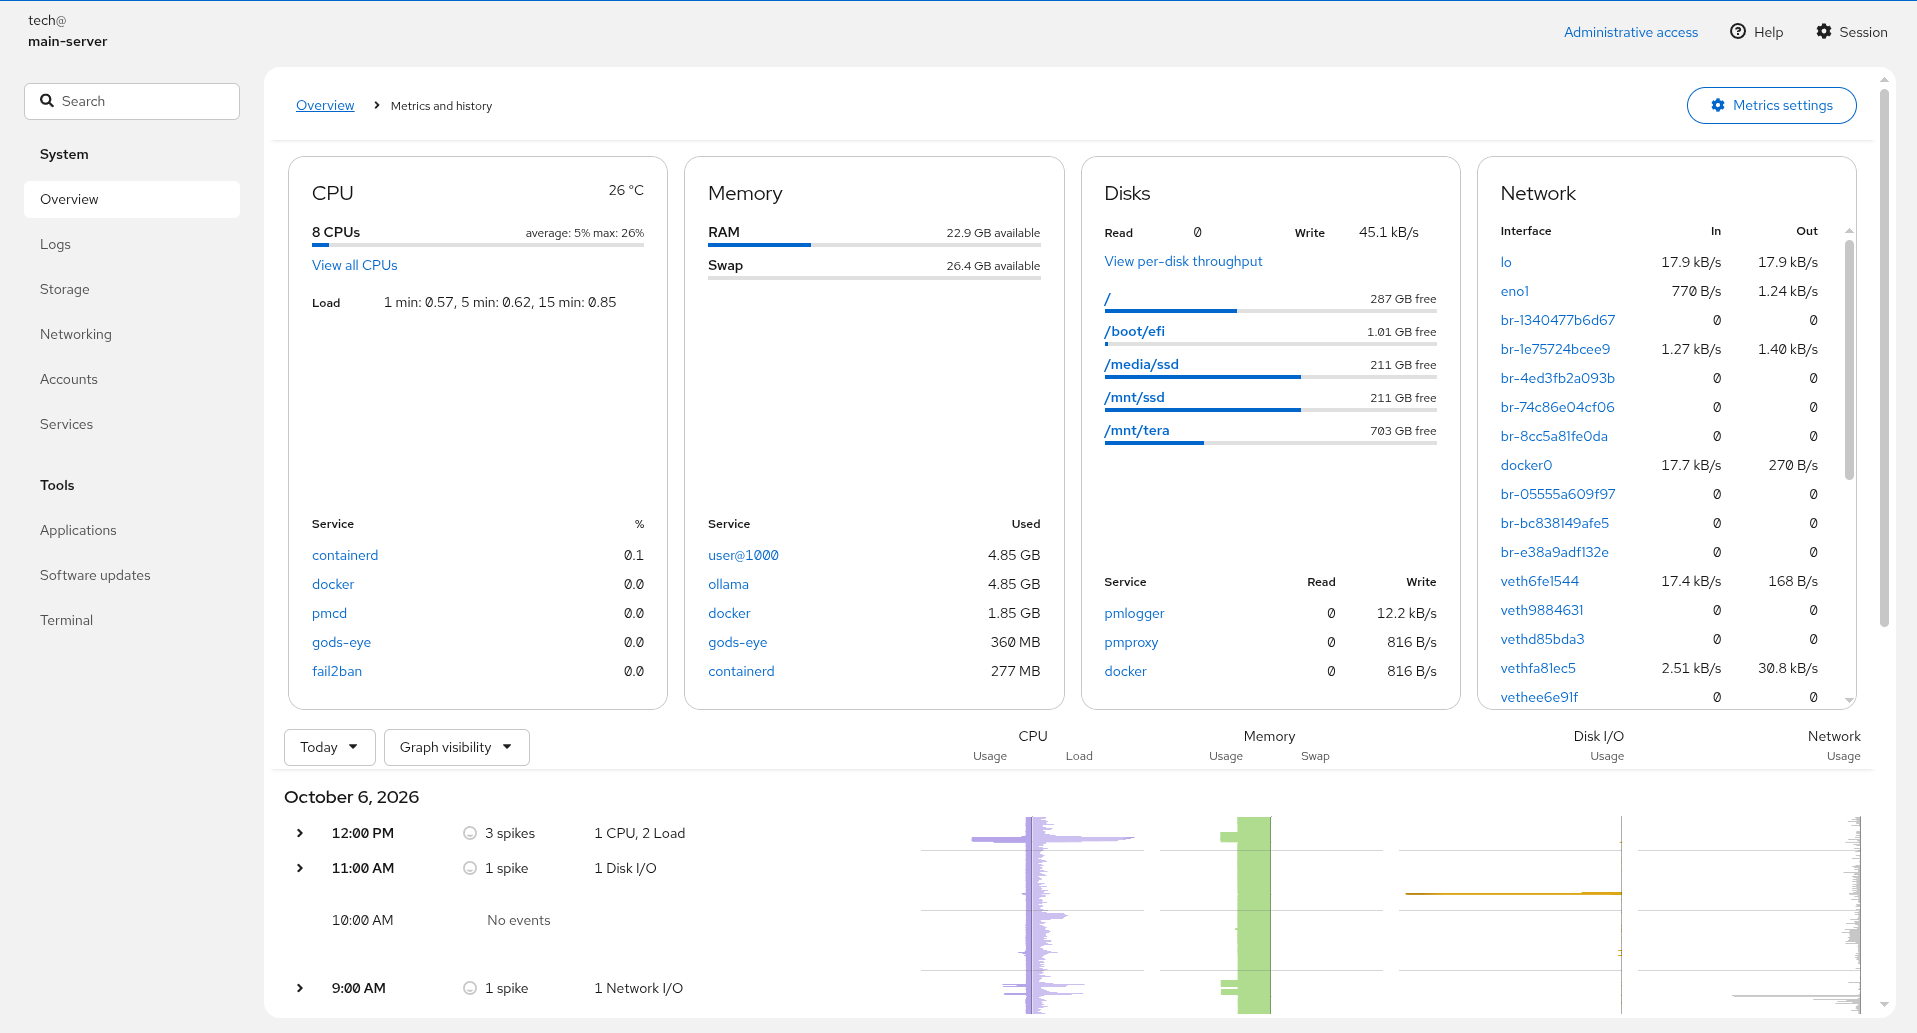Open the eno1 network interface link
This screenshot has height=1033, width=1917.
1514,291
